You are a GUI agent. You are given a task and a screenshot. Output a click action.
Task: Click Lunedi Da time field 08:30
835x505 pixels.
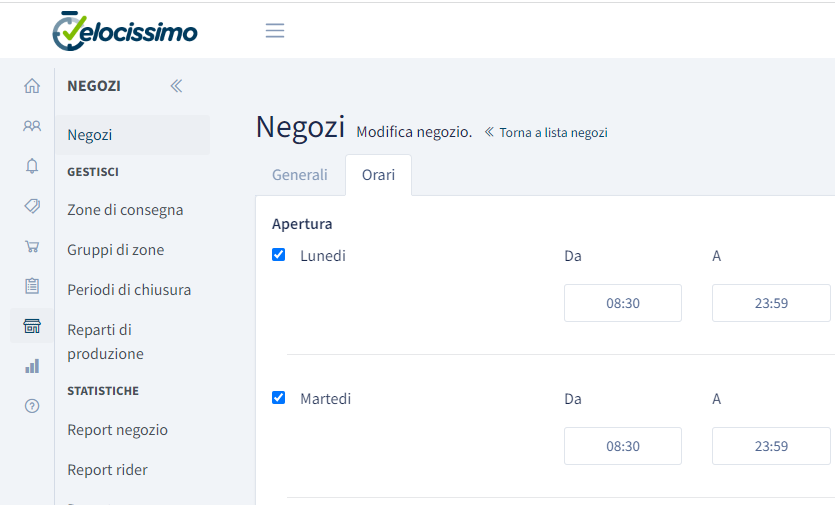(x=623, y=303)
